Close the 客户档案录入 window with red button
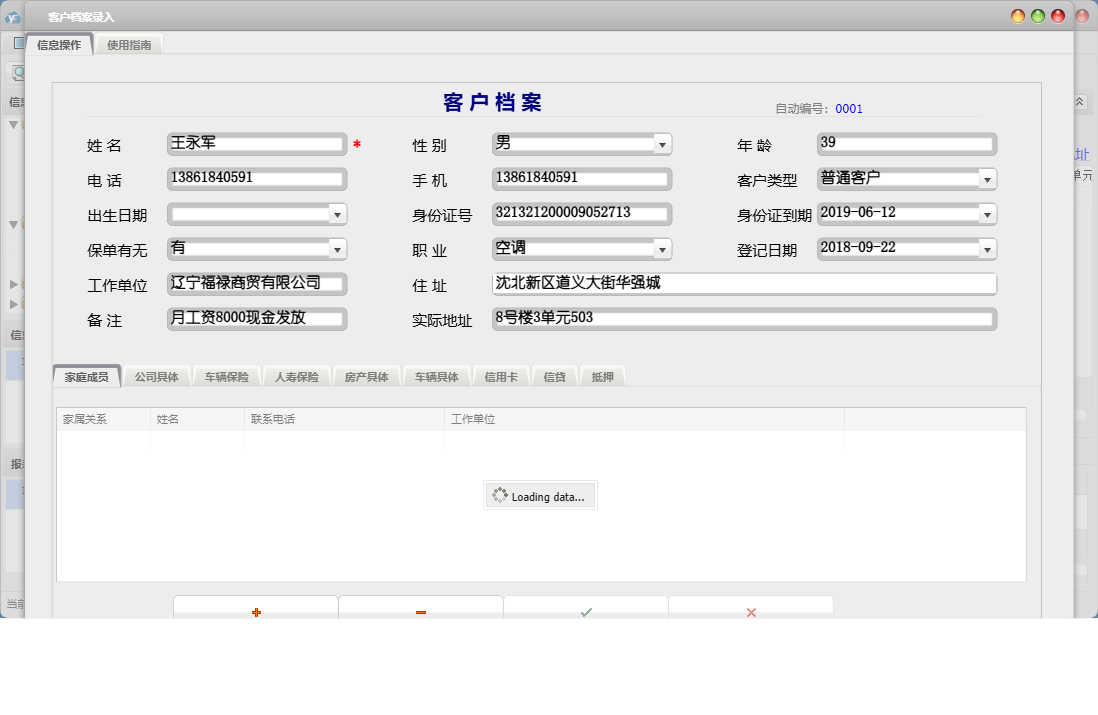The width and height of the screenshot is (1098, 715). (x=1058, y=16)
